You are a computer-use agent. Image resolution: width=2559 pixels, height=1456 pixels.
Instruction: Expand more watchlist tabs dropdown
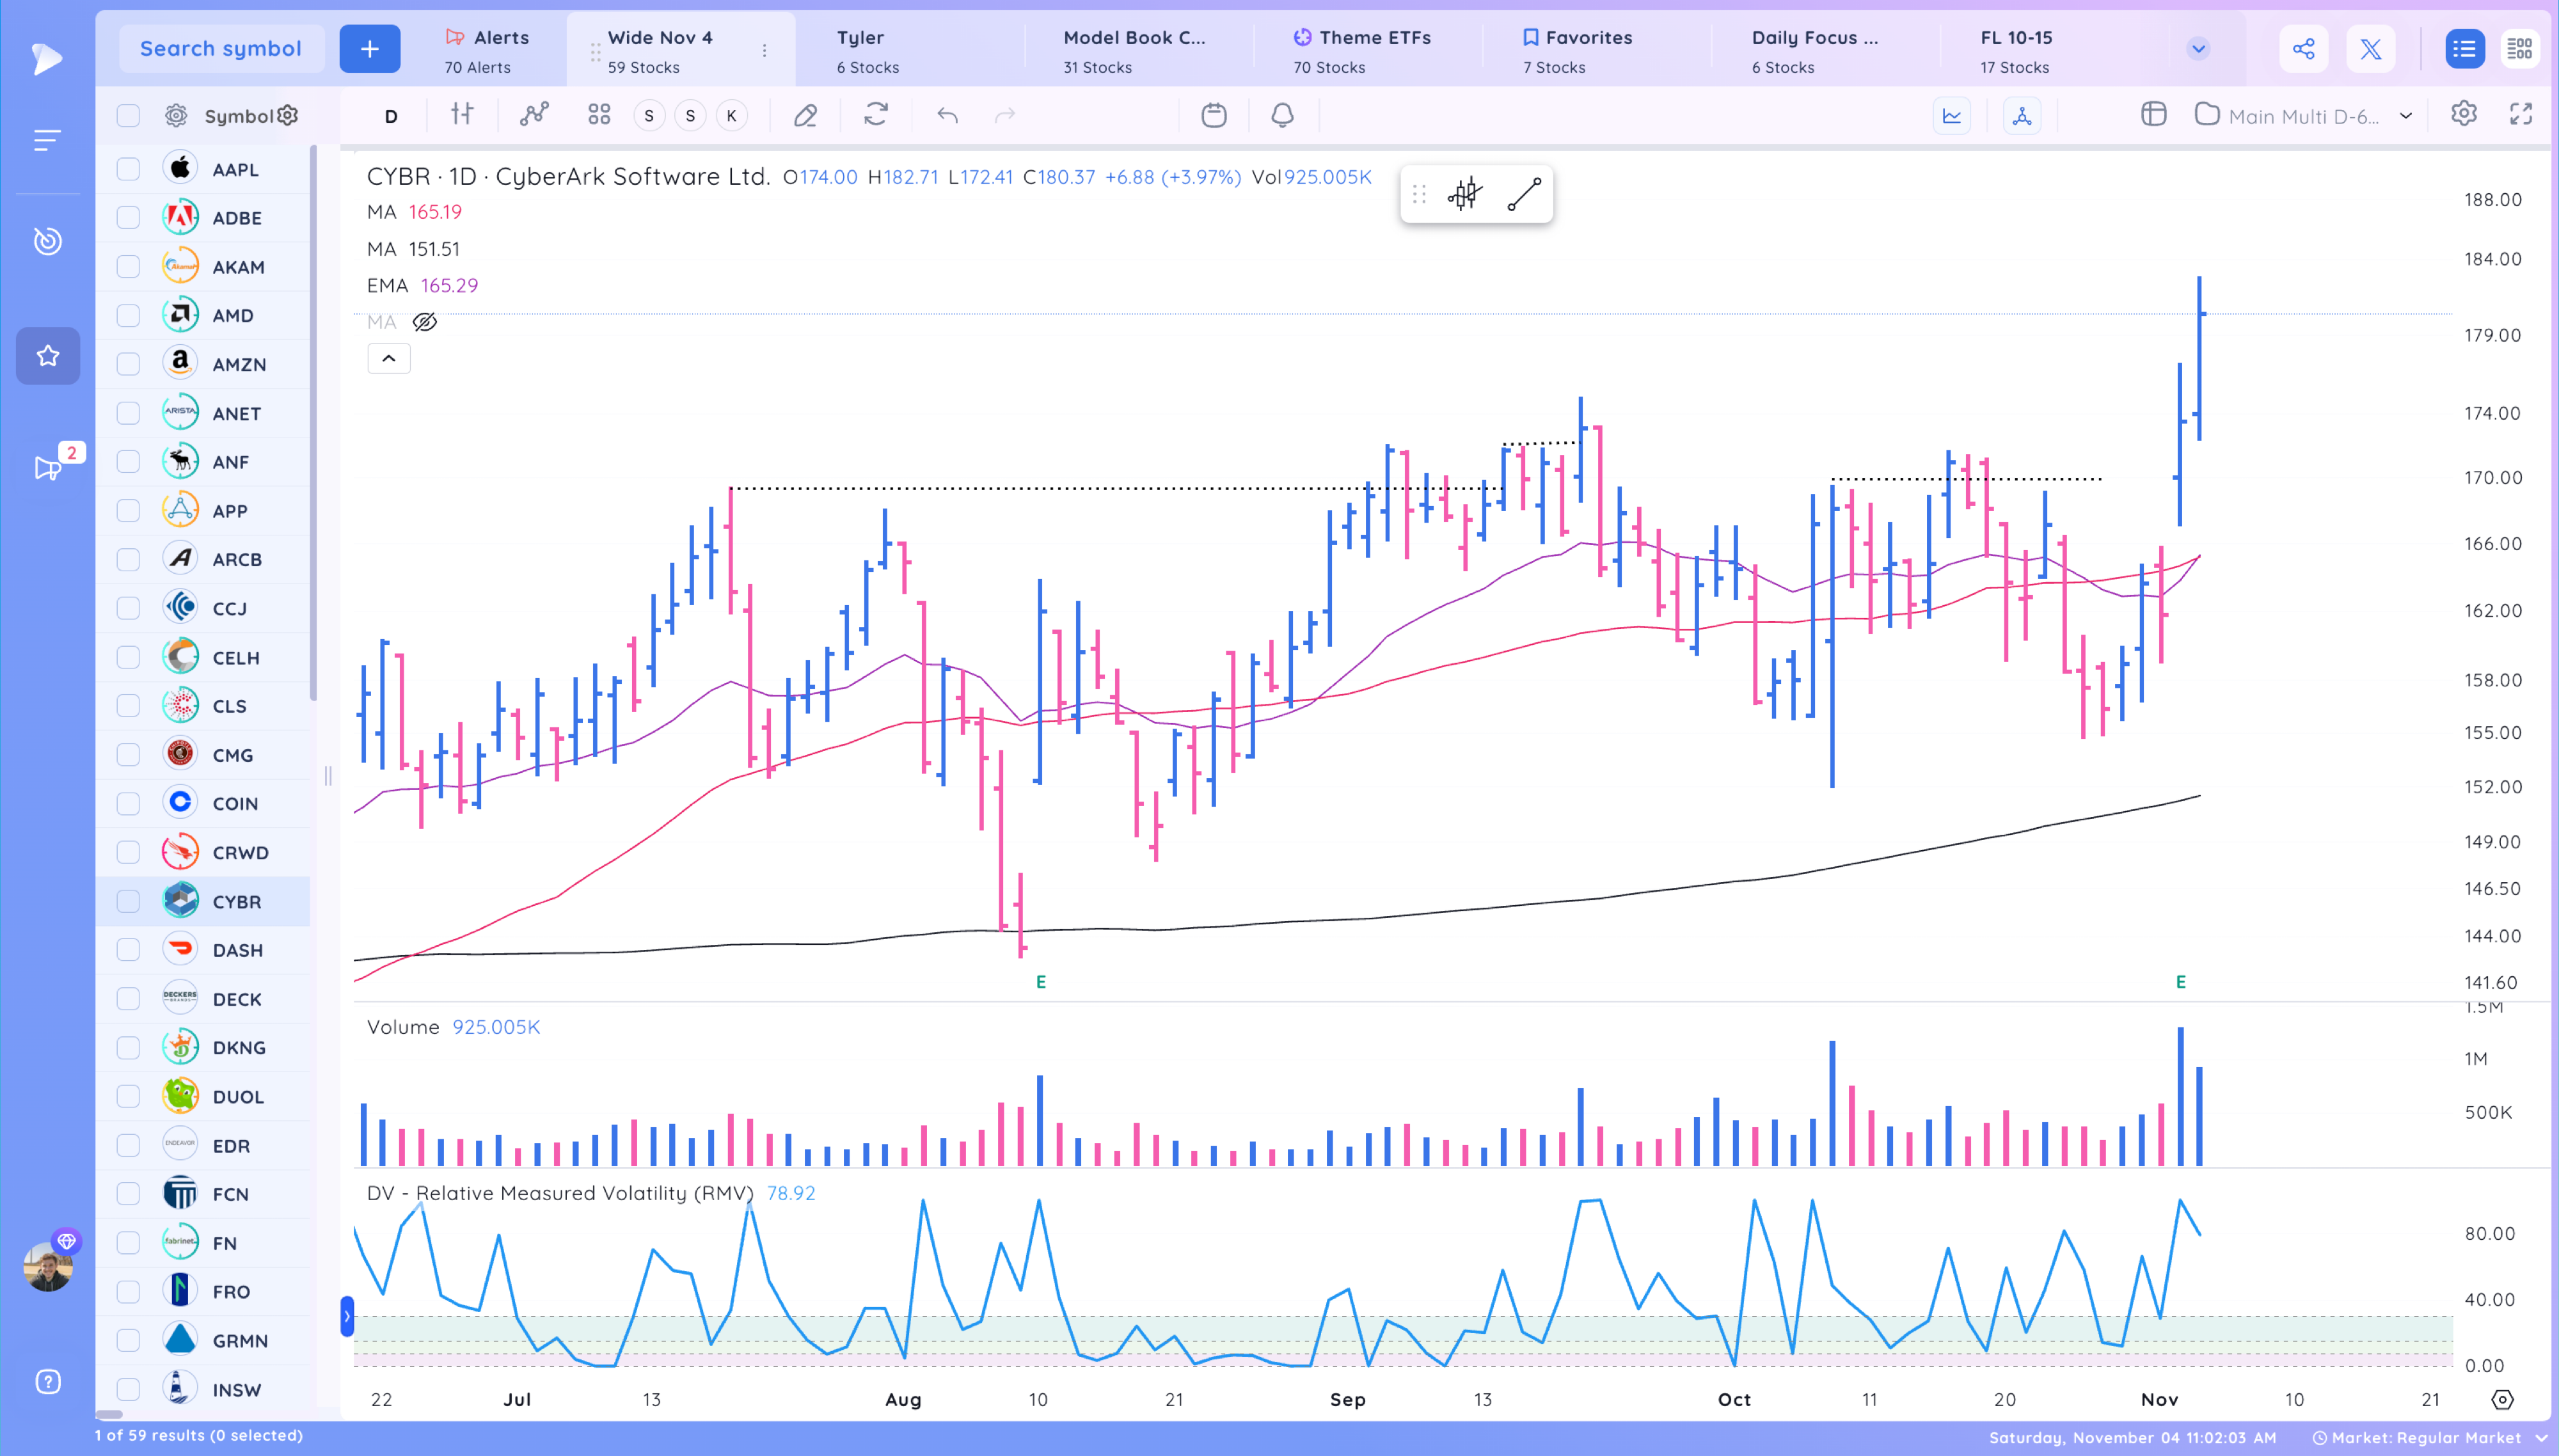2198,49
